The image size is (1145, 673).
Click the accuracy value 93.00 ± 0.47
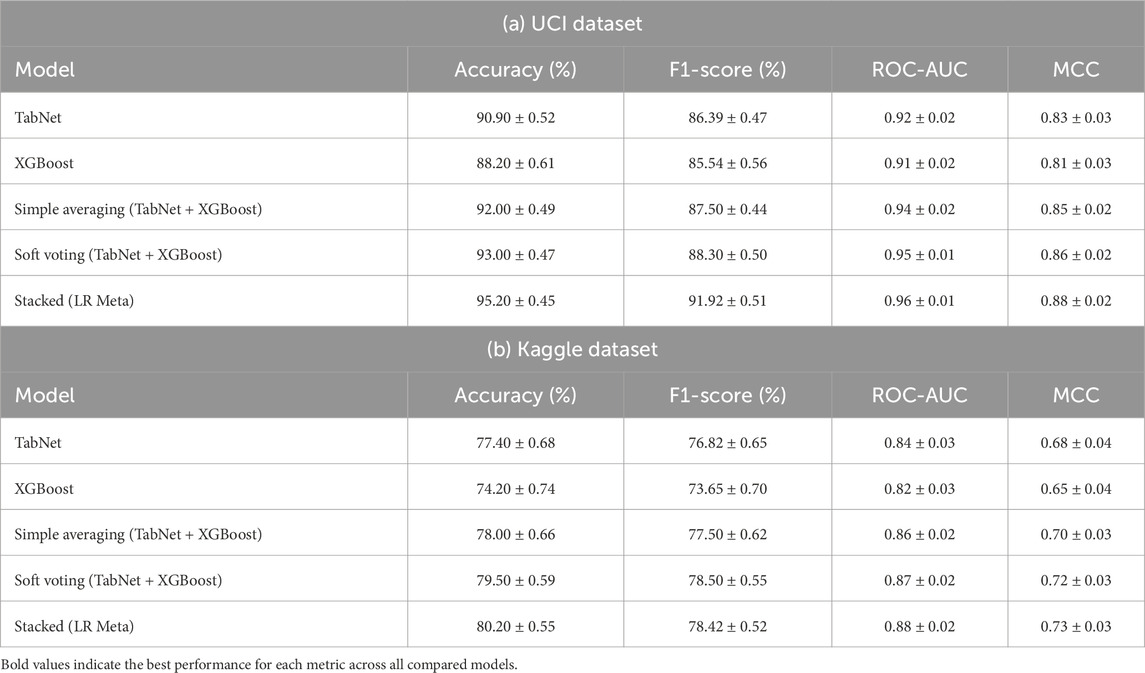tap(516, 254)
